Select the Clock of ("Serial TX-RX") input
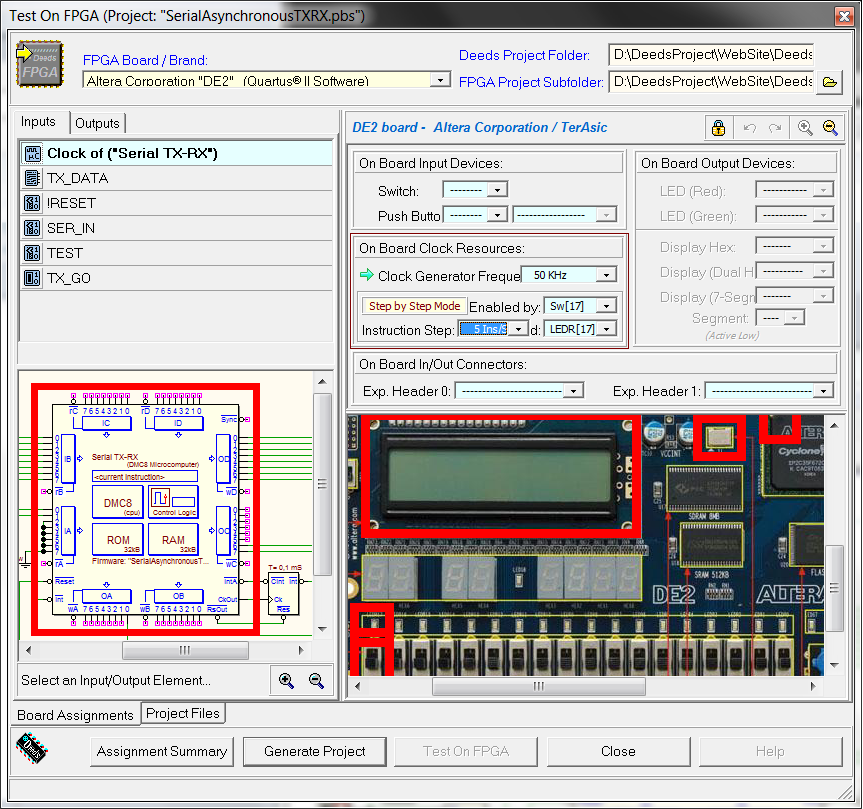The height and width of the screenshot is (809, 863). 176,153
